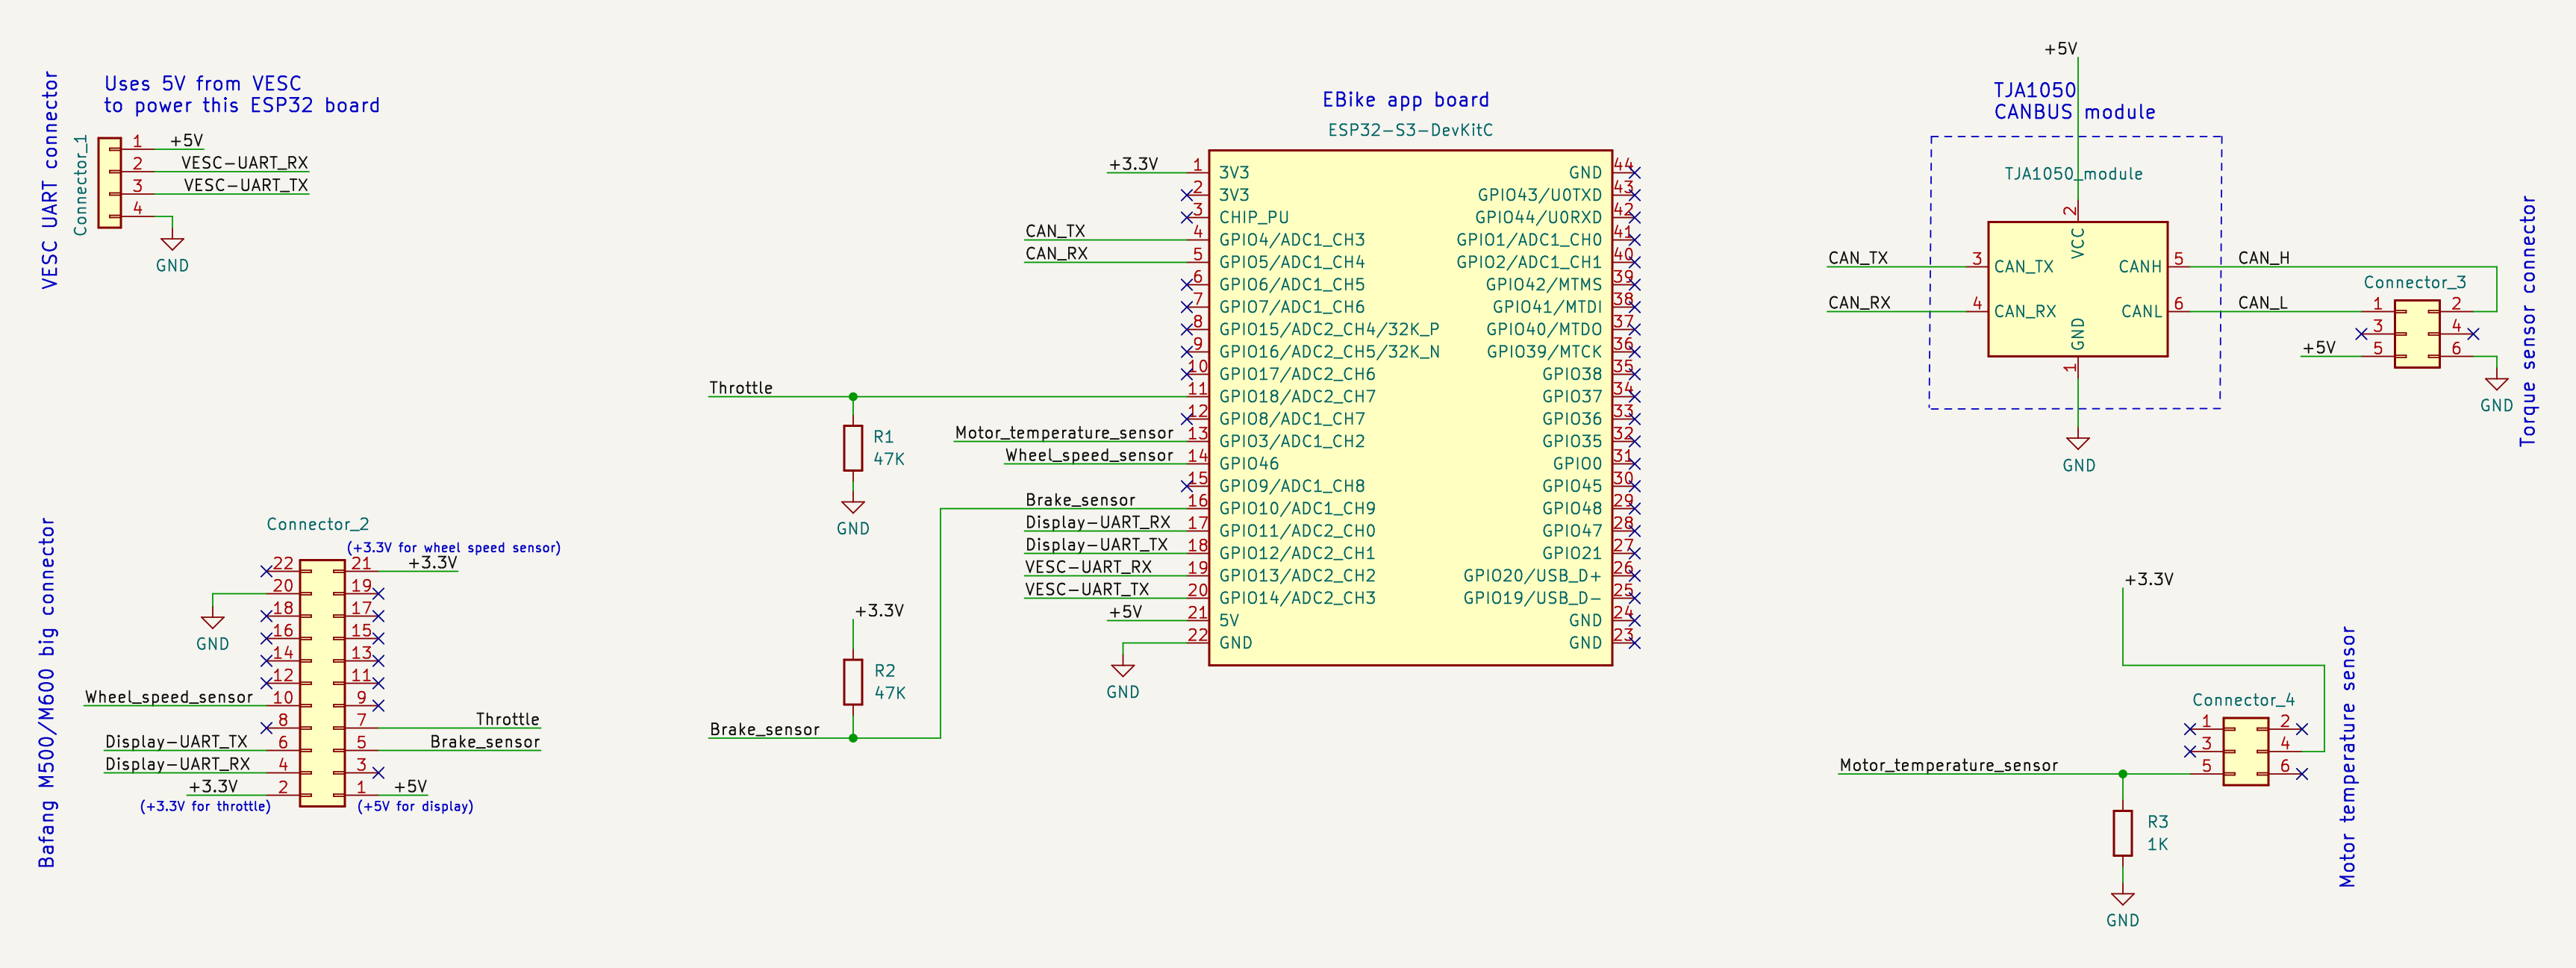Select the Connector_1 four-pin header symbol

pyautogui.click(x=109, y=183)
